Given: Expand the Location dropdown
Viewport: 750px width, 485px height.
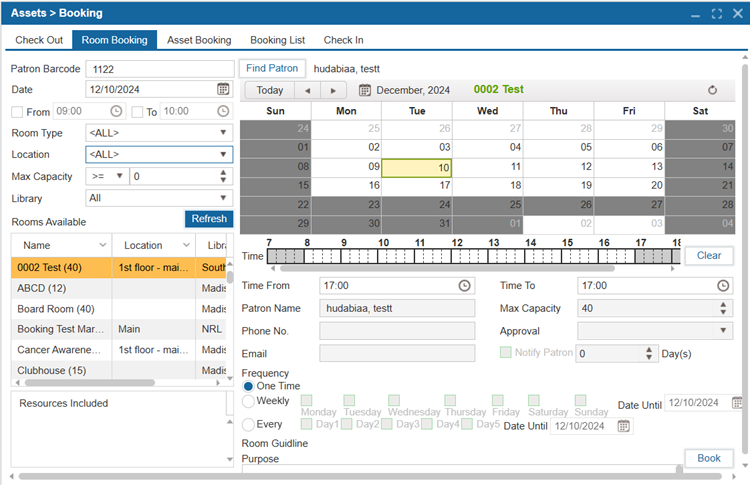Looking at the screenshot, I should tap(223, 154).
